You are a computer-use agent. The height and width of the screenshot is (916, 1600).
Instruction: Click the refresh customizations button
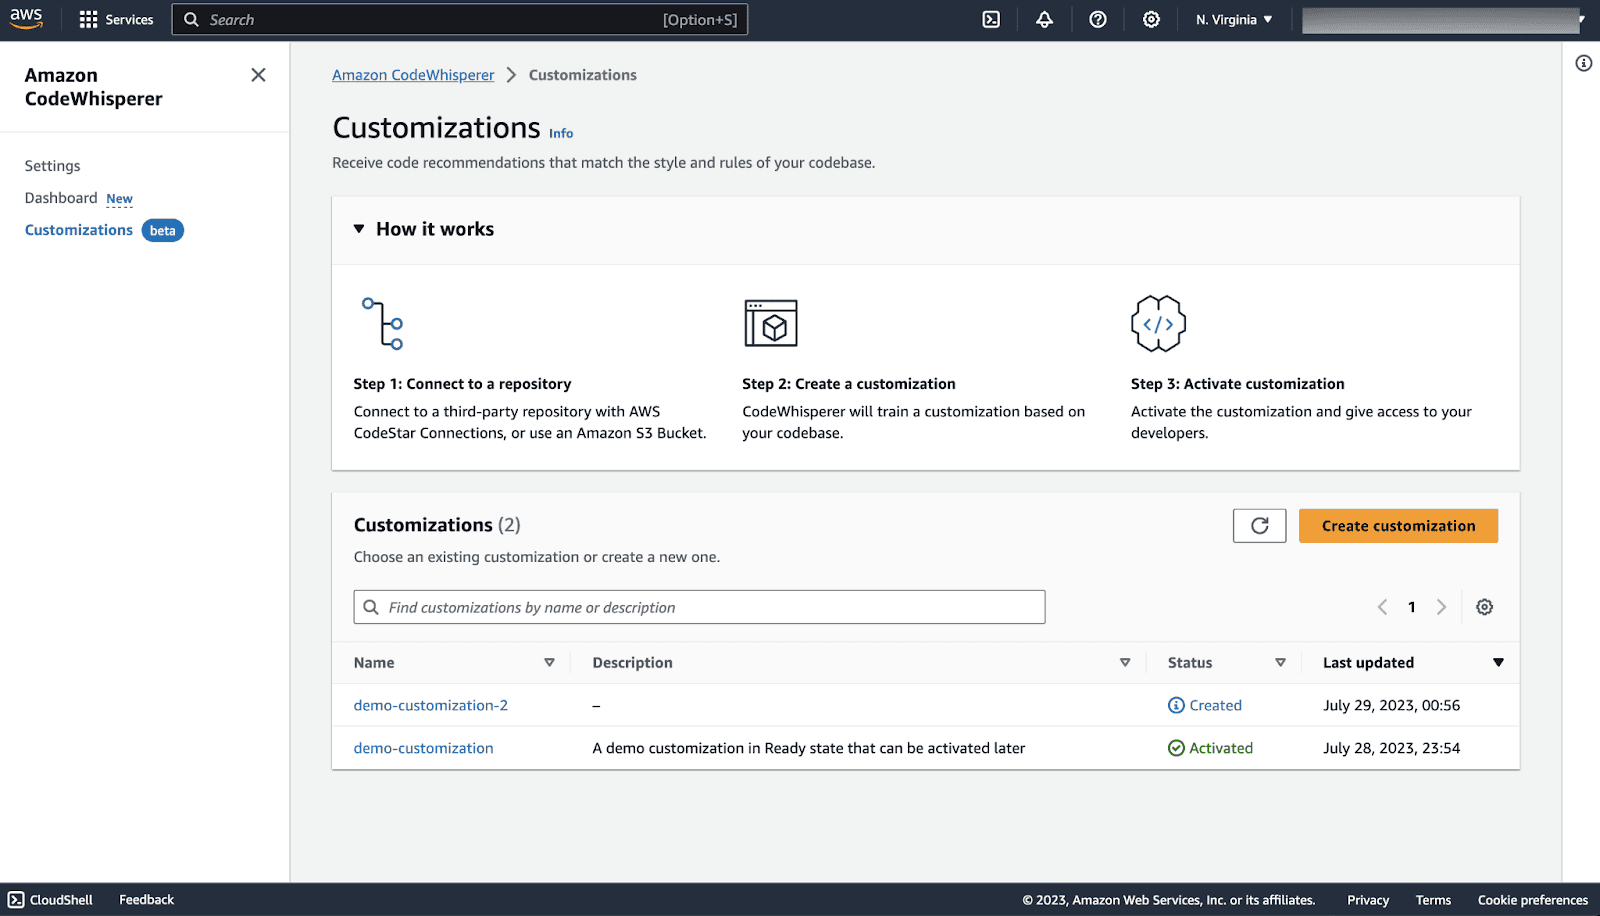tap(1259, 526)
